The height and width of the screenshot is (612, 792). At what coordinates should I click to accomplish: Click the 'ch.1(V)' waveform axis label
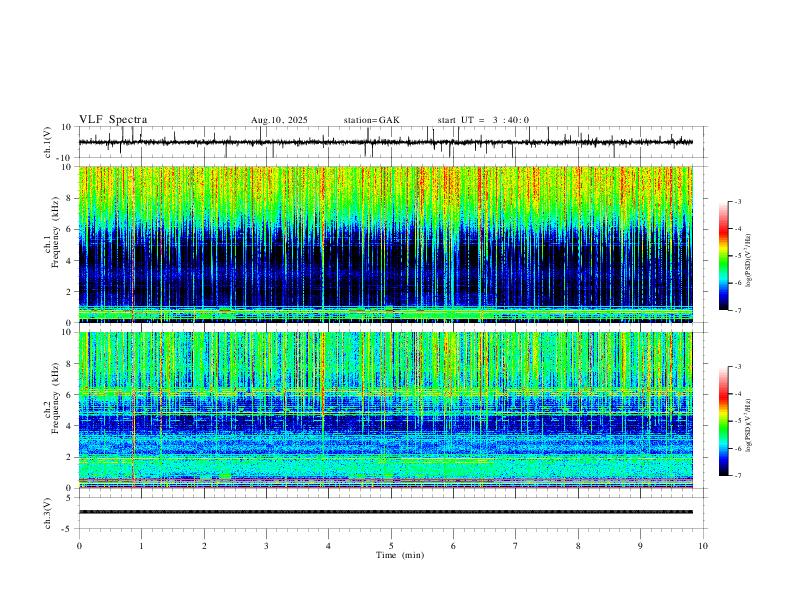48,142
